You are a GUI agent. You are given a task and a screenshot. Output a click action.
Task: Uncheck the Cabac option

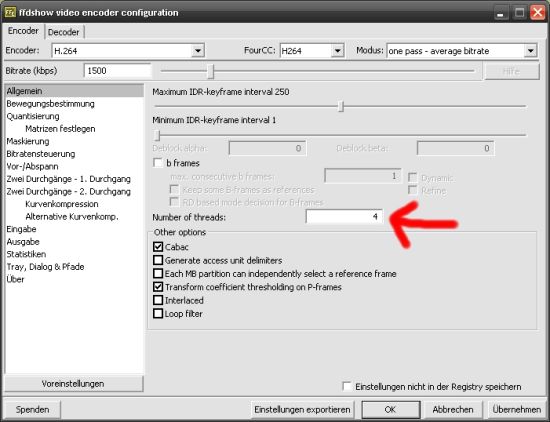[x=158, y=247]
